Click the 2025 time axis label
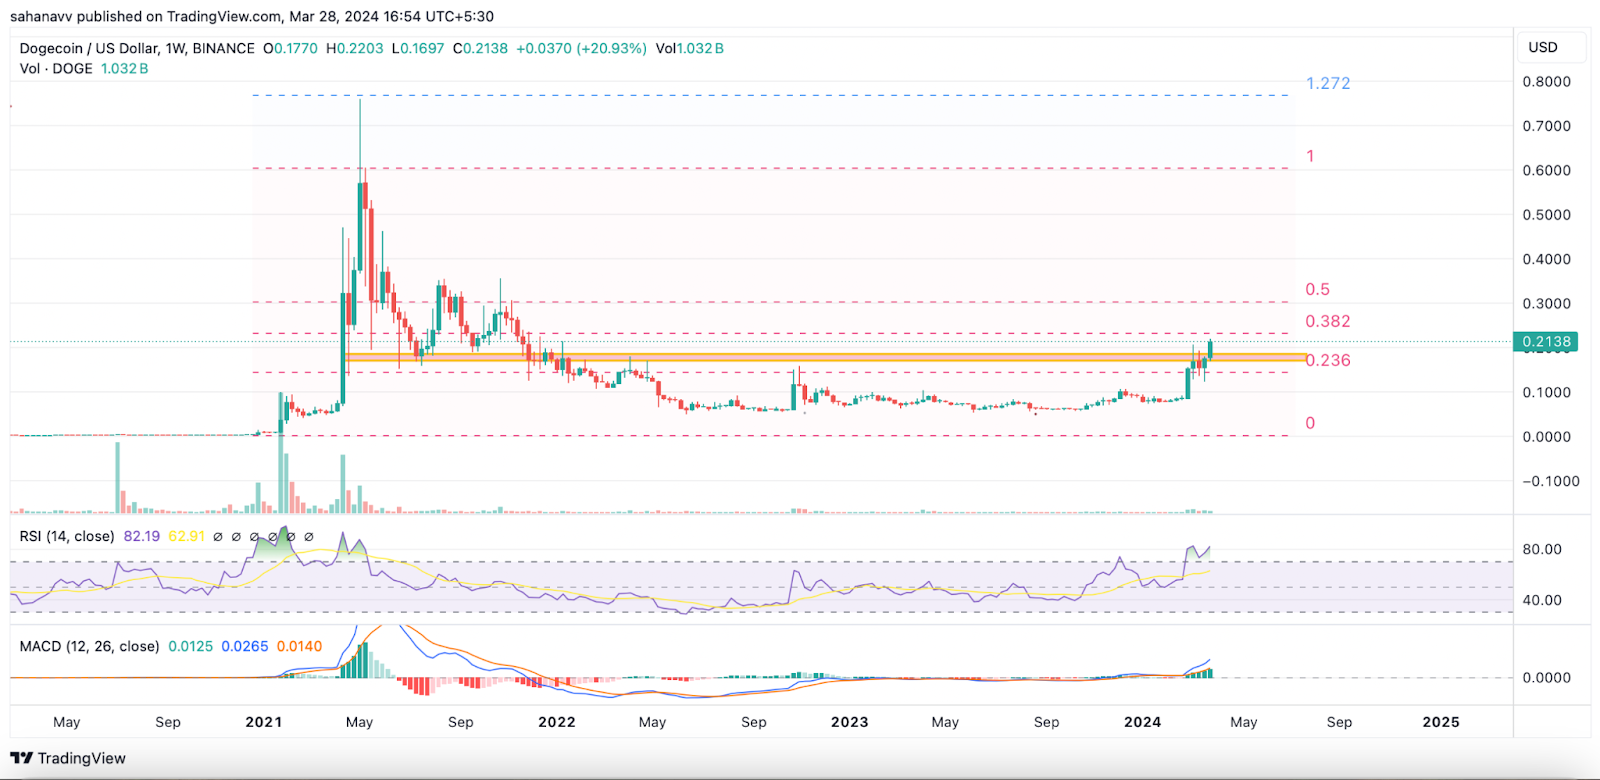This screenshot has width=1600, height=780. [x=1441, y=722]
